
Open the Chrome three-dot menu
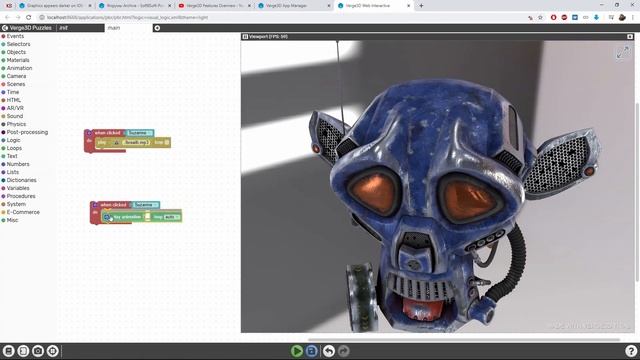click(x=633, y=18)
